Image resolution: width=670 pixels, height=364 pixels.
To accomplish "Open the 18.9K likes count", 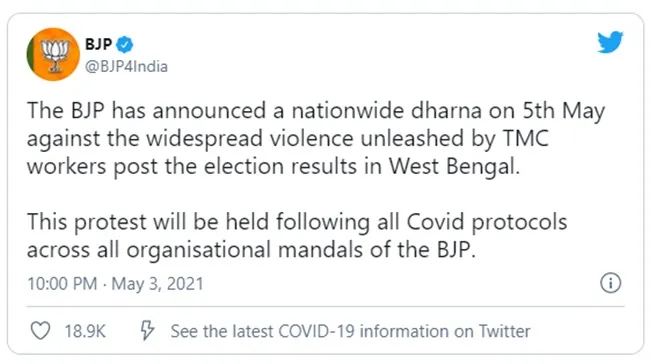I will (85, 331).
